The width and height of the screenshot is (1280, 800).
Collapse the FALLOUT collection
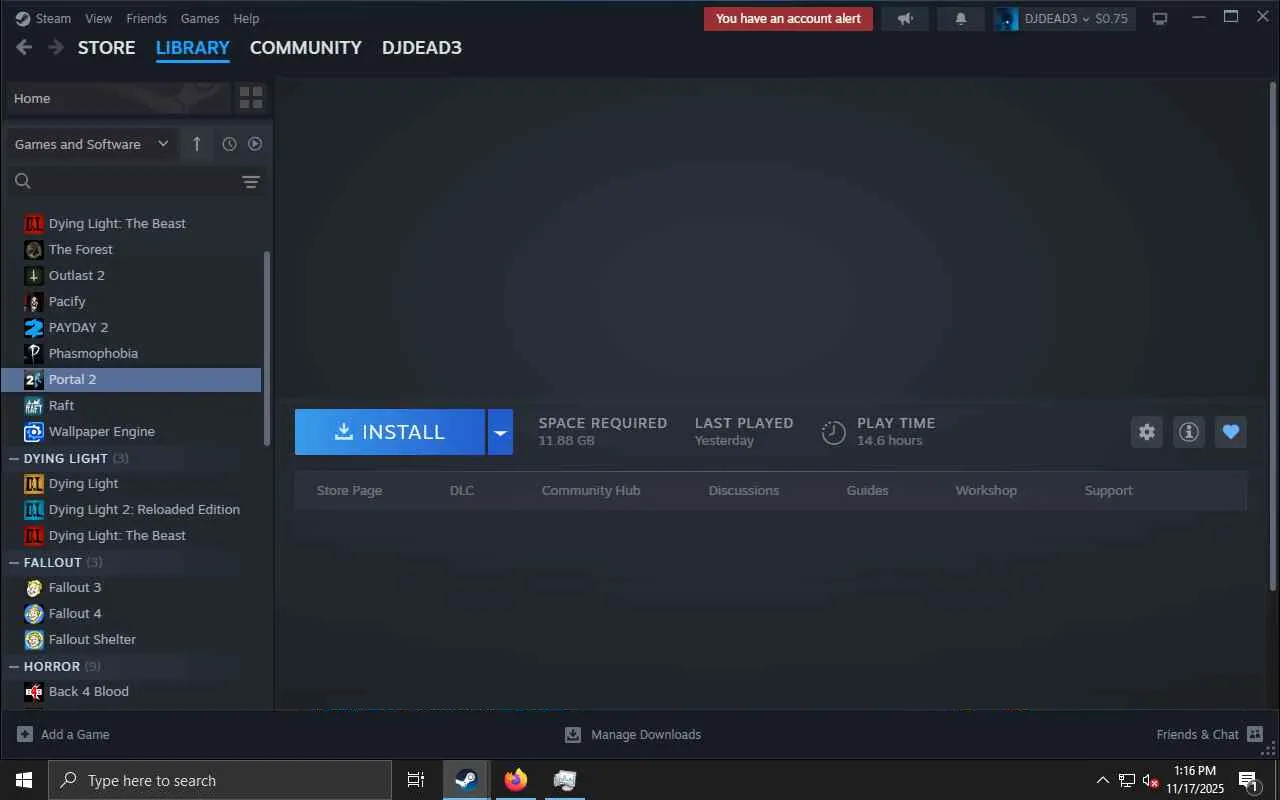tap(14, 562)
